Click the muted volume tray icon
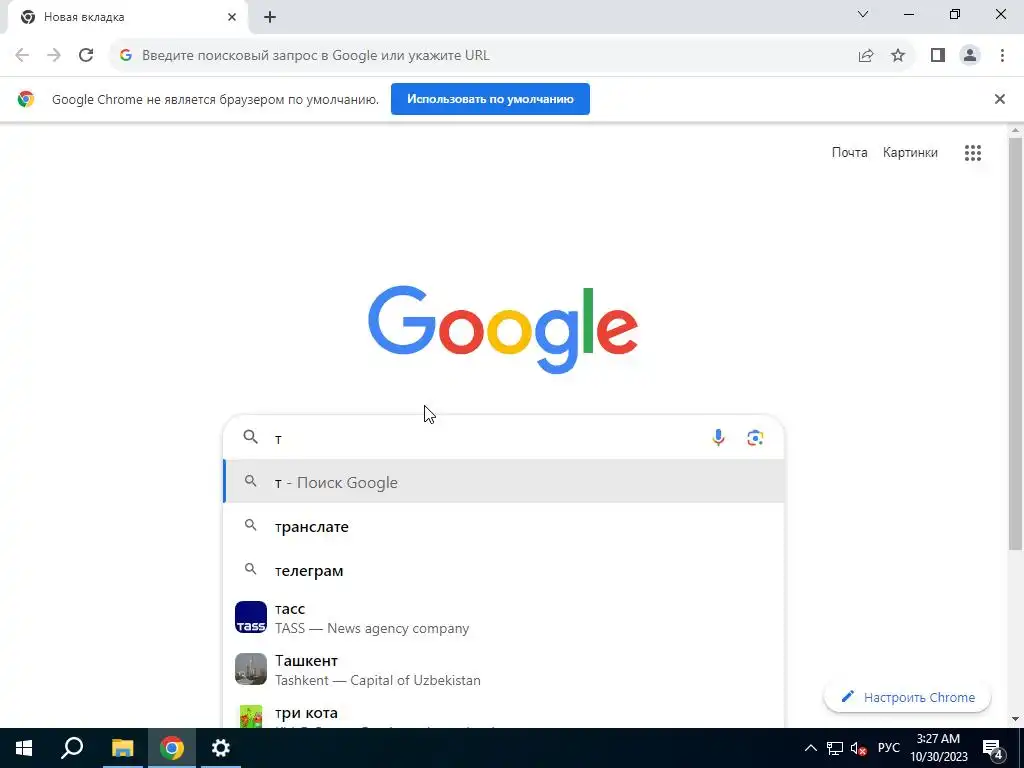Screen dimensions: 1024x768 [859, 748]
